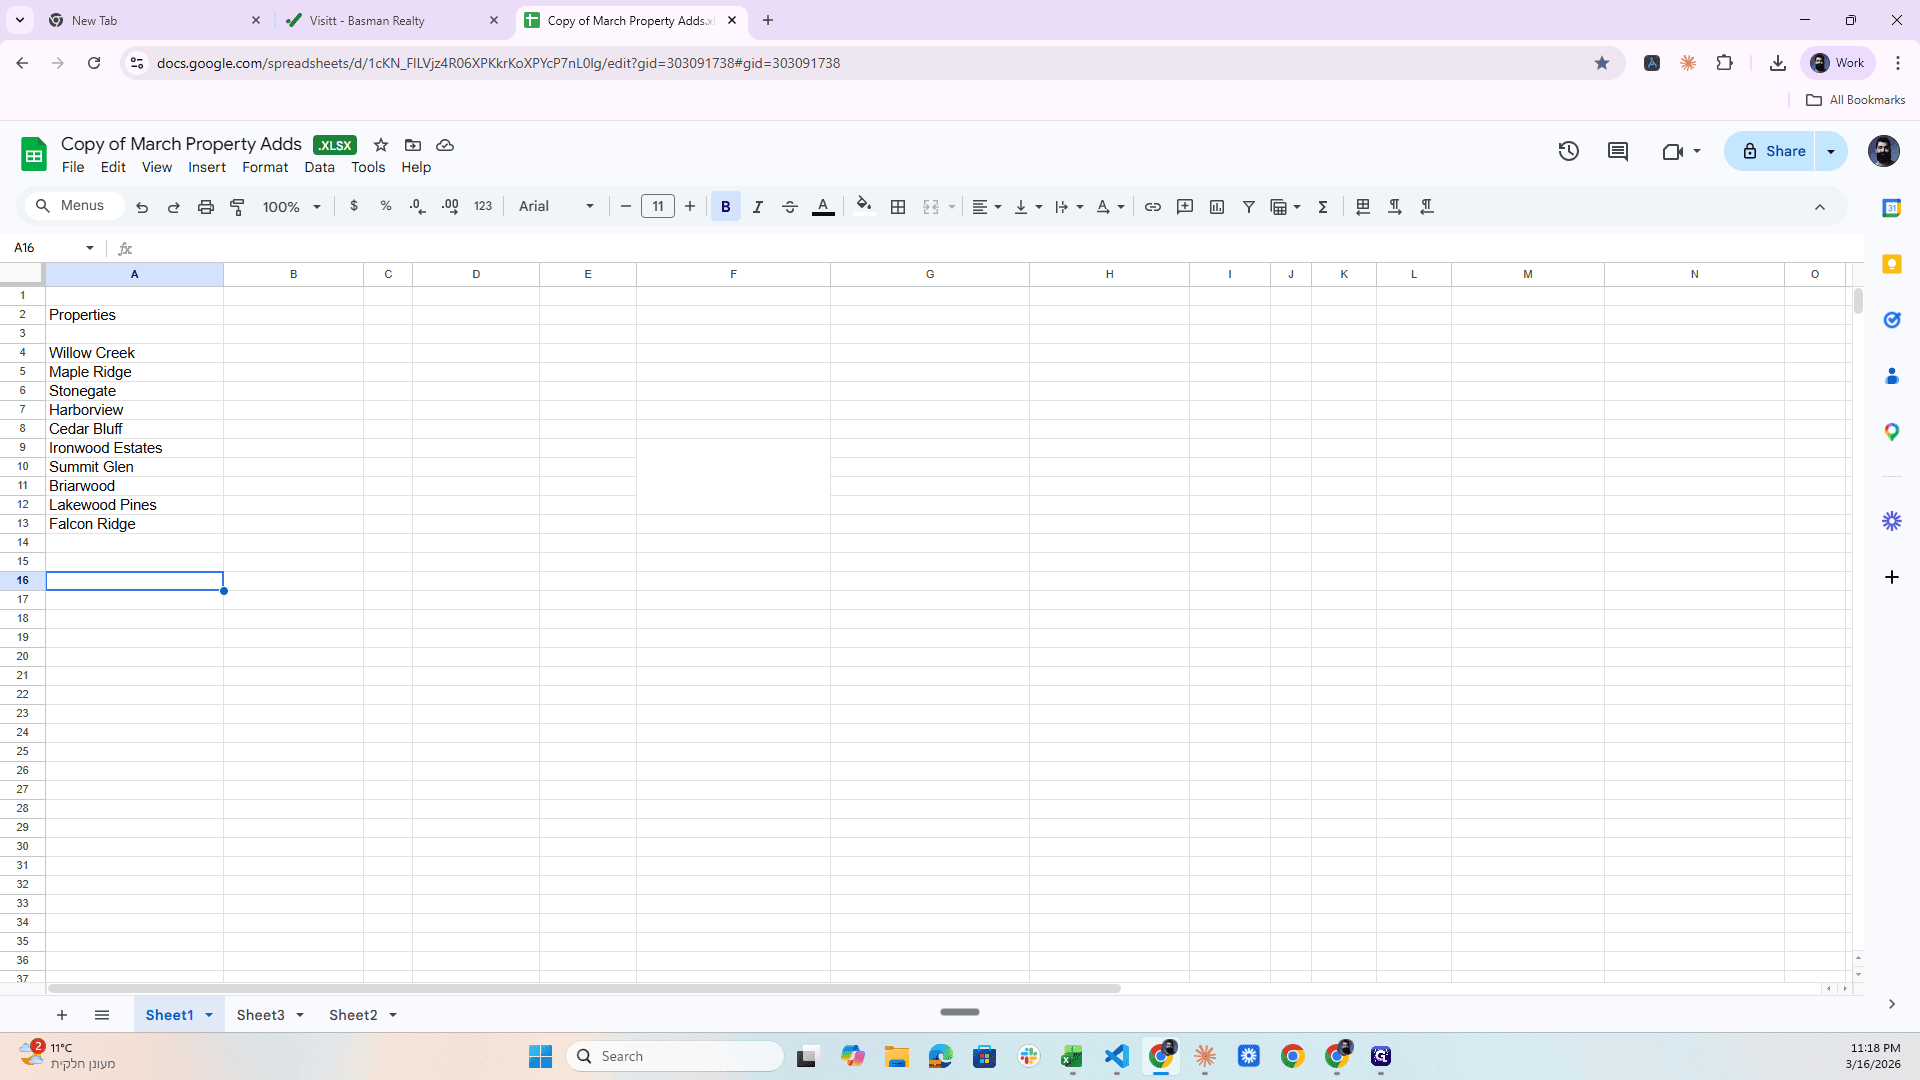Screen dimensions: 1920x1080
Task: Decrease font size with minus button
Action: click(626, 207)
